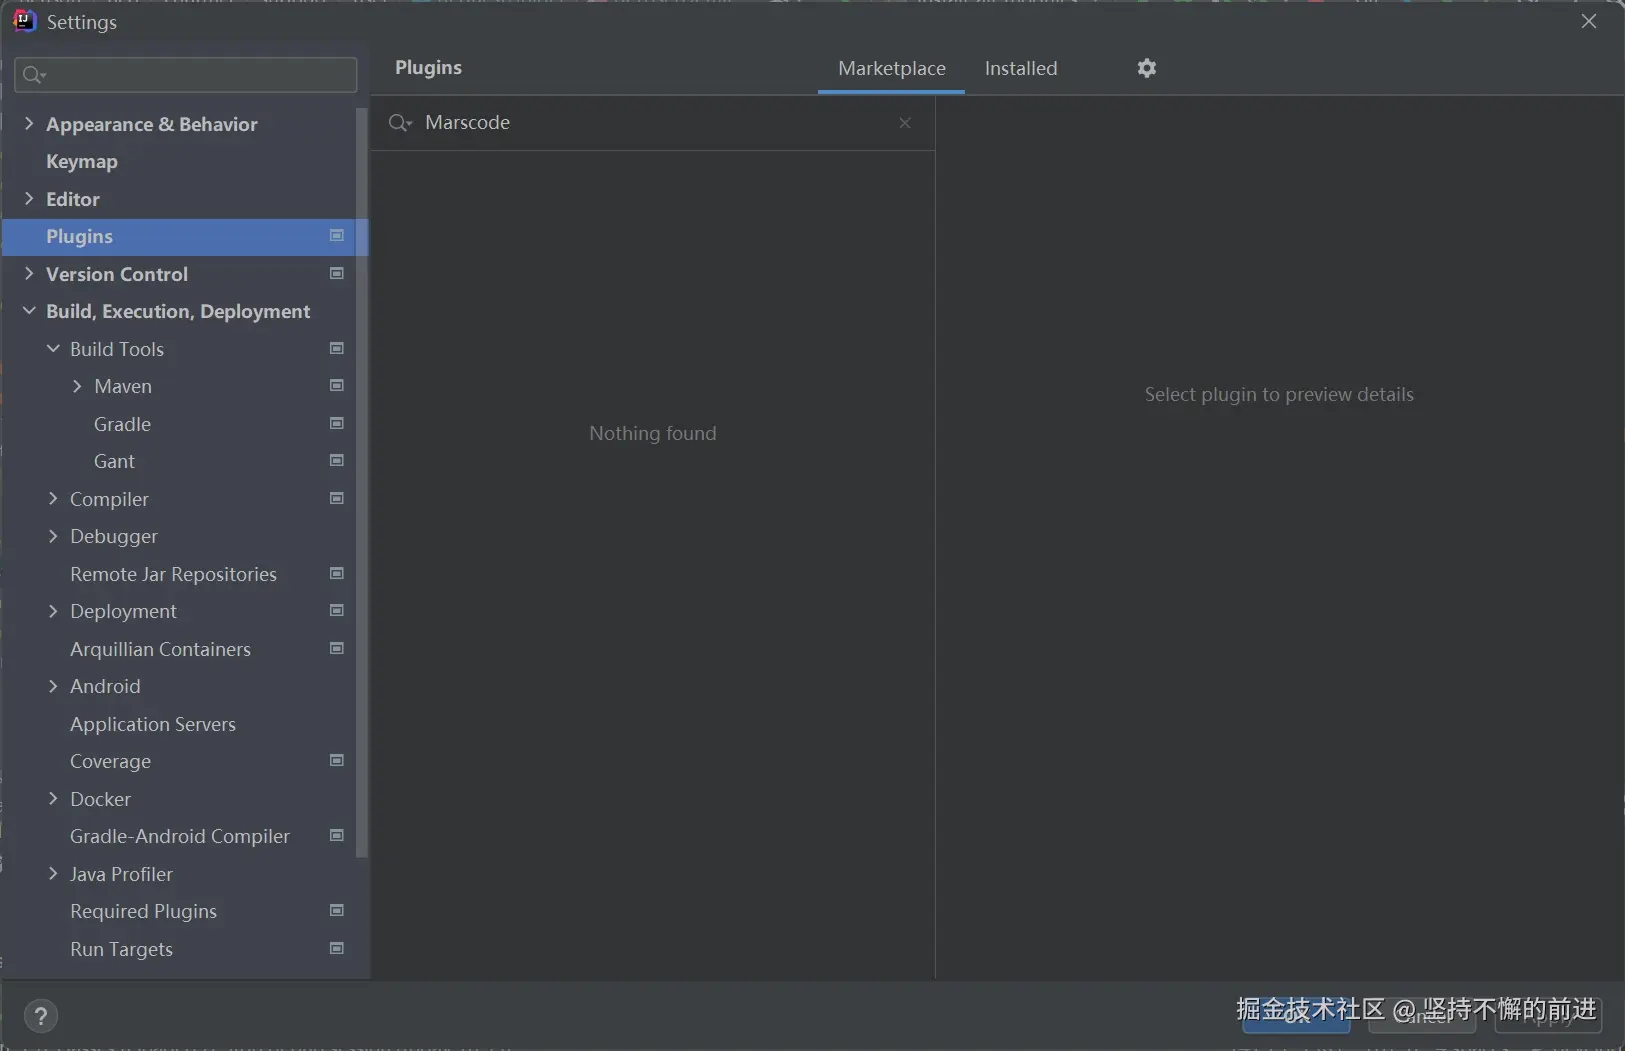Collapse the Build Tools node
1625x1051 pixels.
(53, 349)
